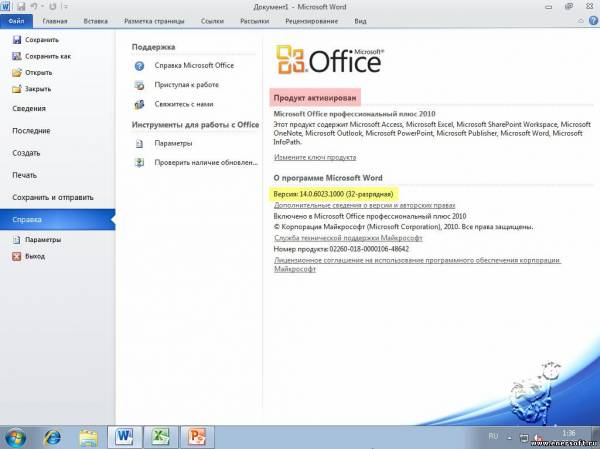The width and height of the screenshot is (600, 449).
Task: Open the Windows Start button
Action: point(15,438)
